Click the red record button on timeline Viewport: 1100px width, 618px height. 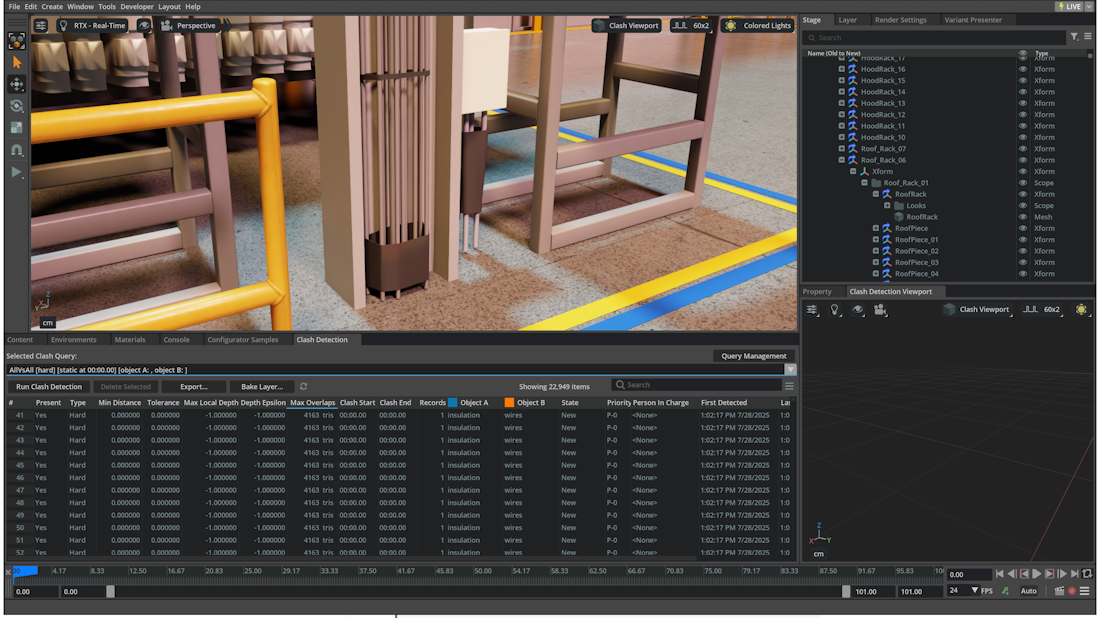pos(1072,591)
